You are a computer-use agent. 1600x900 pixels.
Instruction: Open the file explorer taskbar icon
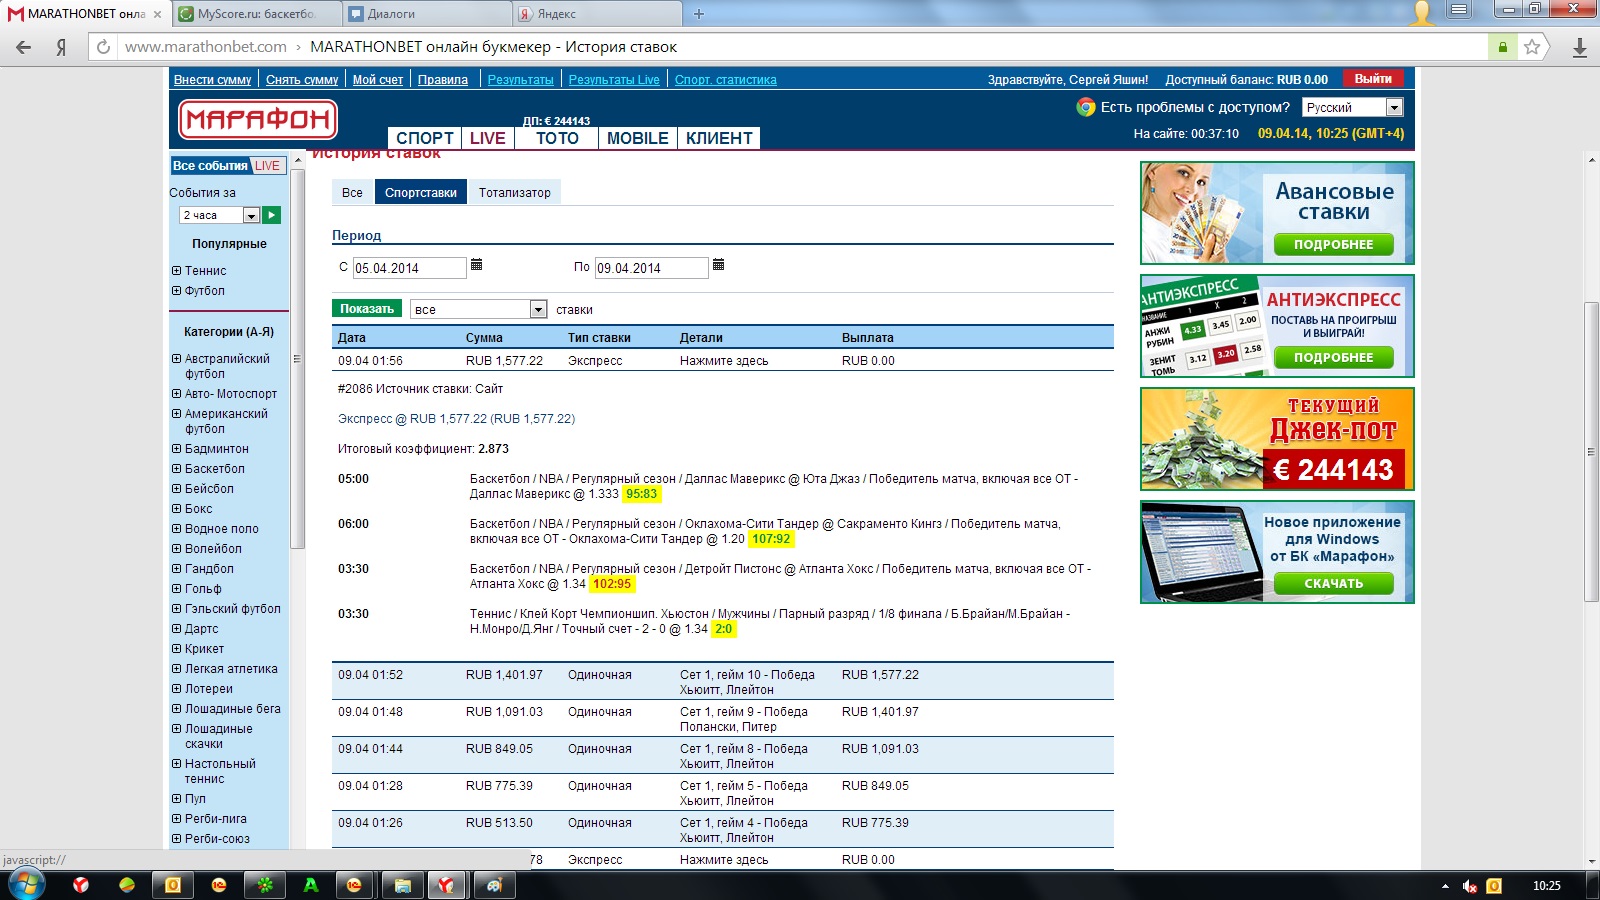402,885
